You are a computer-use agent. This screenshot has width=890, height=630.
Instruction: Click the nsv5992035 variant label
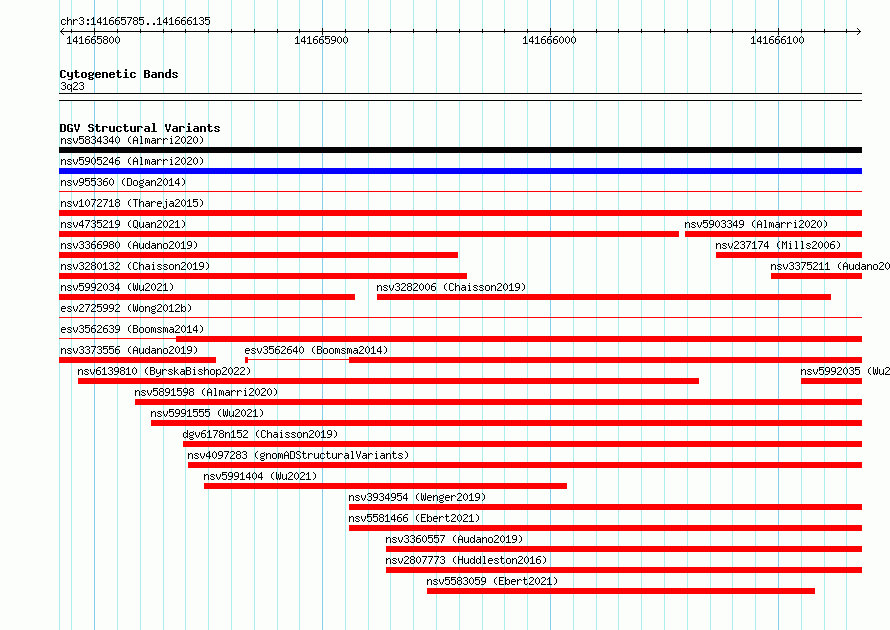pos(845,371)
